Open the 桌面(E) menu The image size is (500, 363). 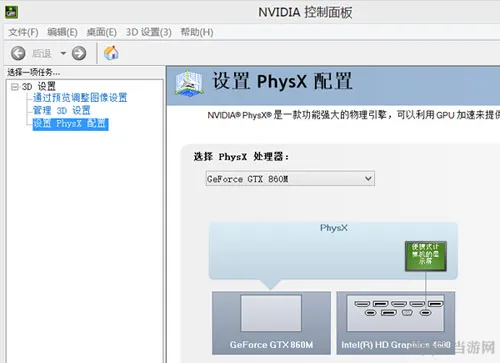(x=102, y=32)
